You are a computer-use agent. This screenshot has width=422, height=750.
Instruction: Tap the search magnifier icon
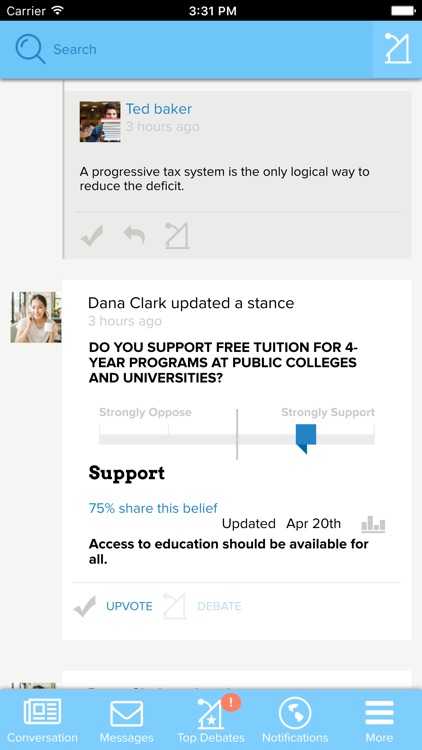point(30,49)
